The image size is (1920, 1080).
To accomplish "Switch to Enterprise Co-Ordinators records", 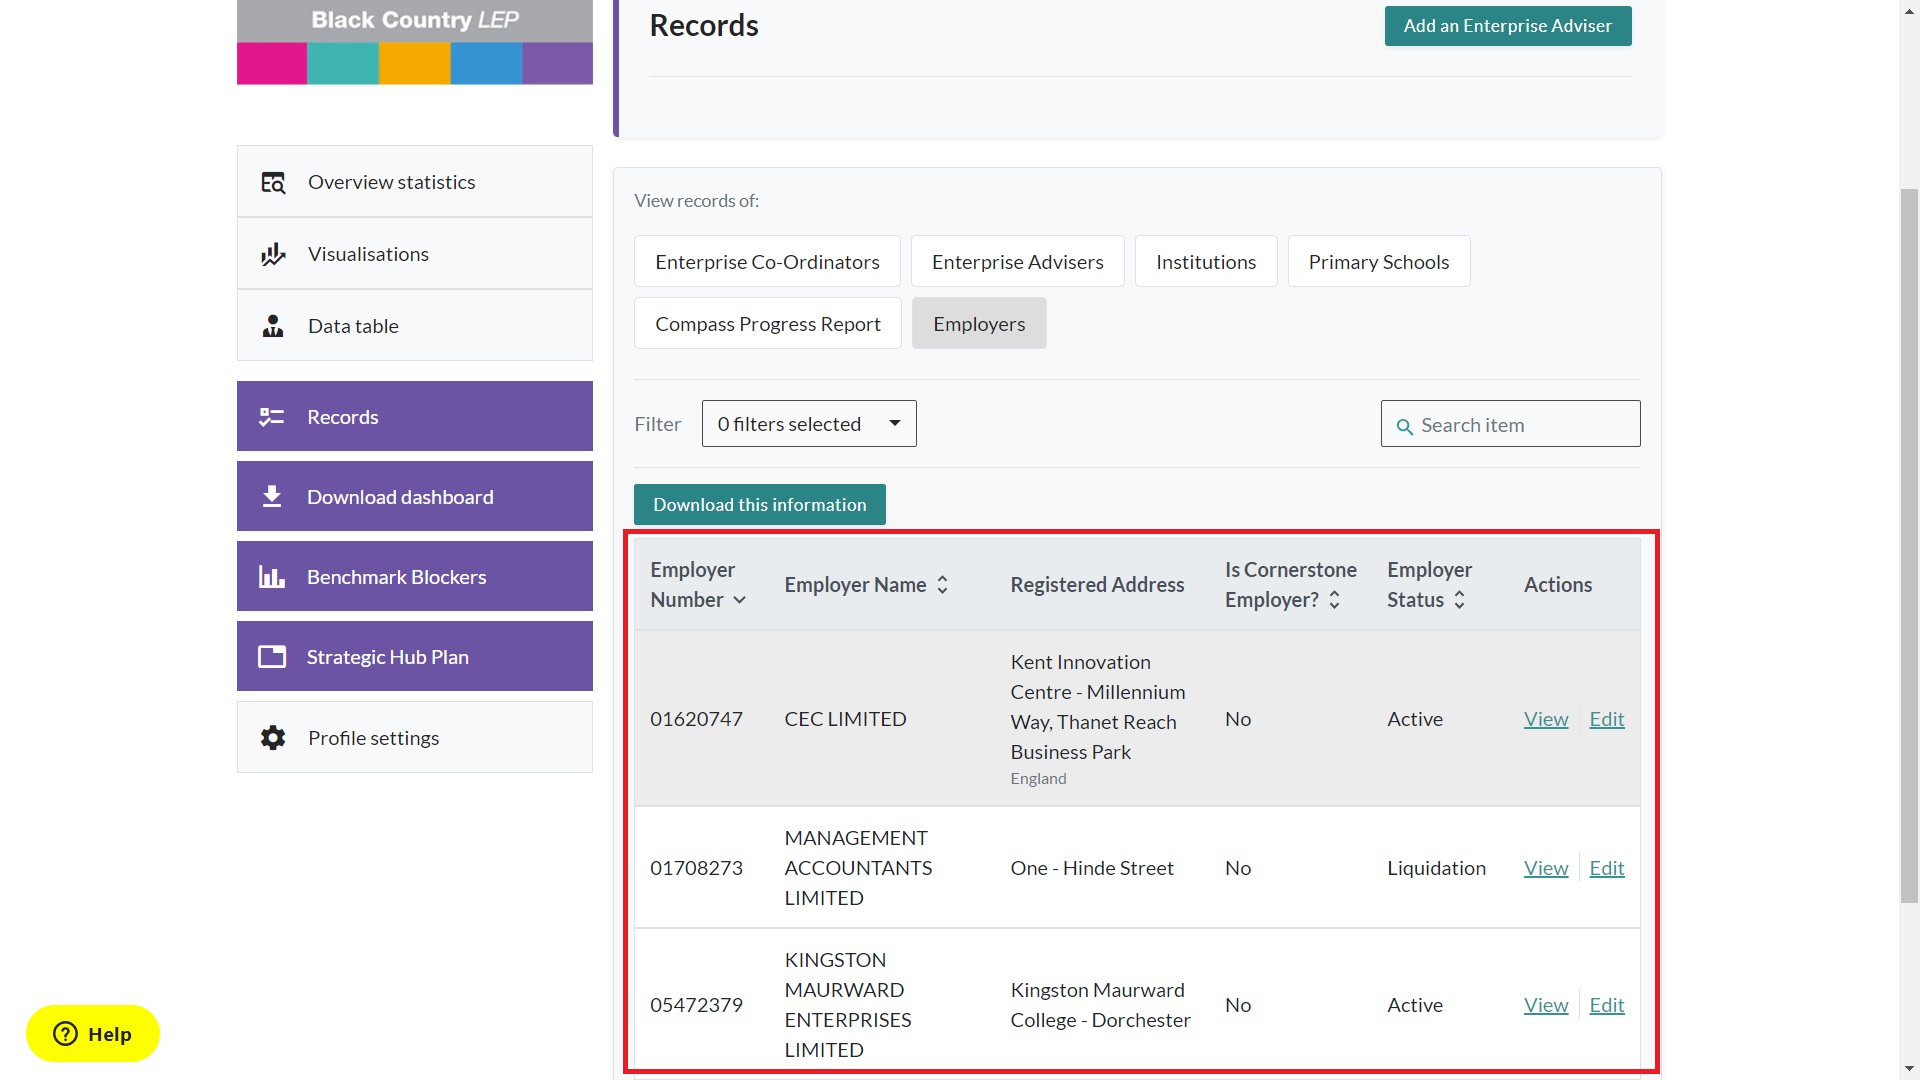I will 767,262.
